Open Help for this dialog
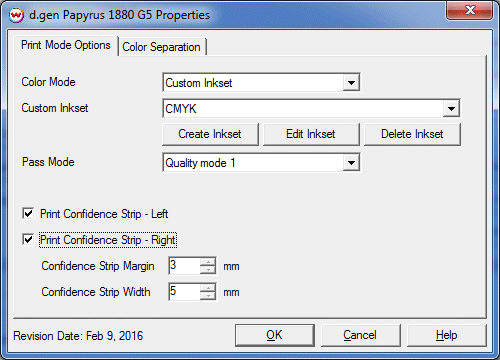The height and width of the screenshot is (360, 500). [x=447, y=335]
